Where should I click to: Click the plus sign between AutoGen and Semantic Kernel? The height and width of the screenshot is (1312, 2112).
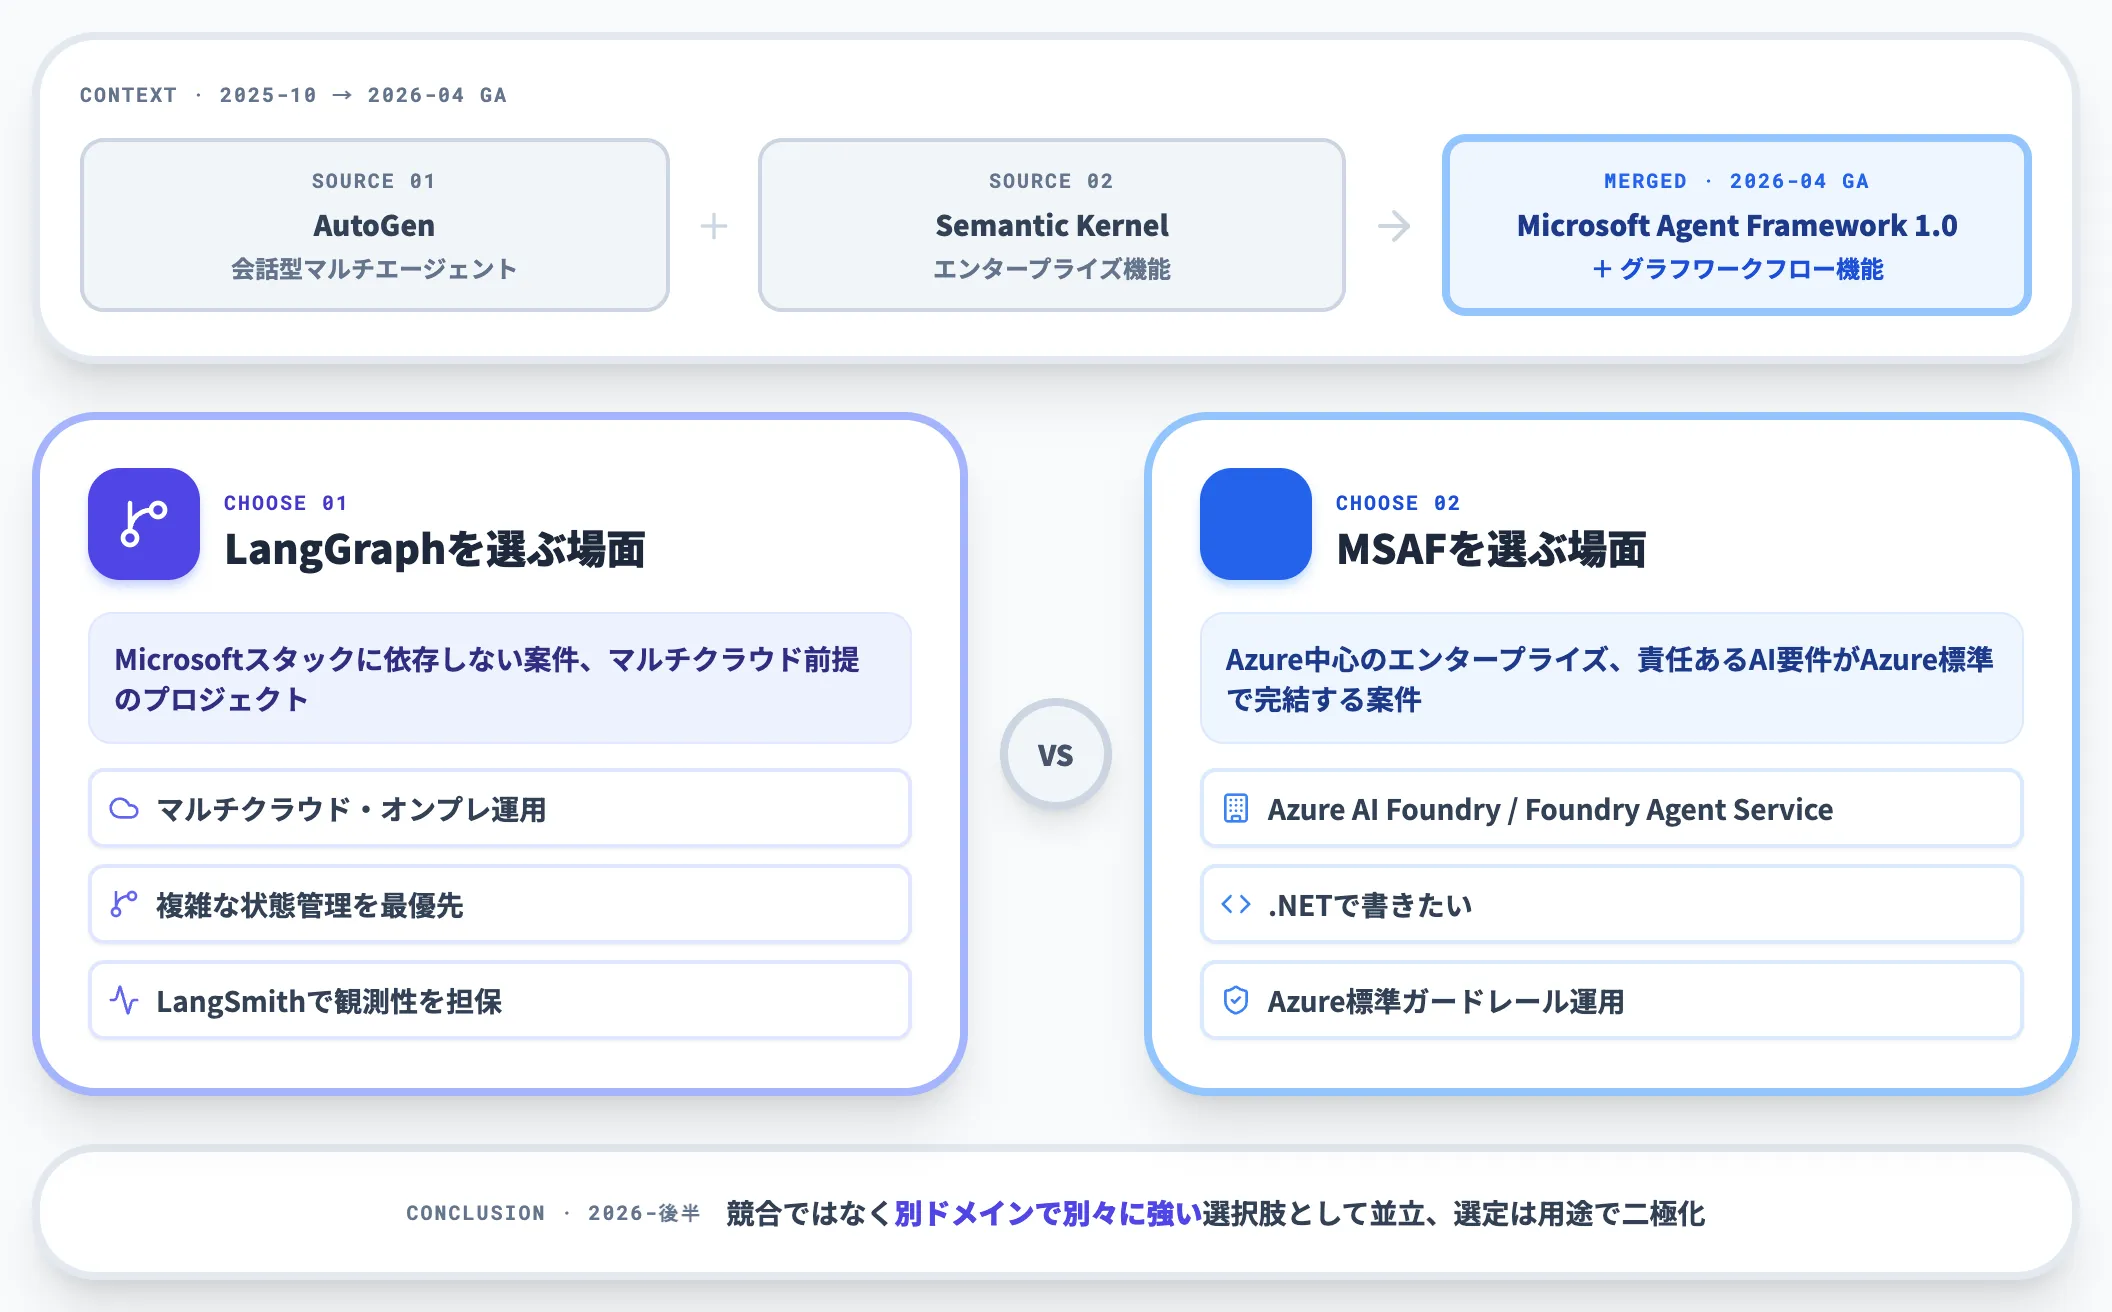pyautogui.click(x=714, y=226)
